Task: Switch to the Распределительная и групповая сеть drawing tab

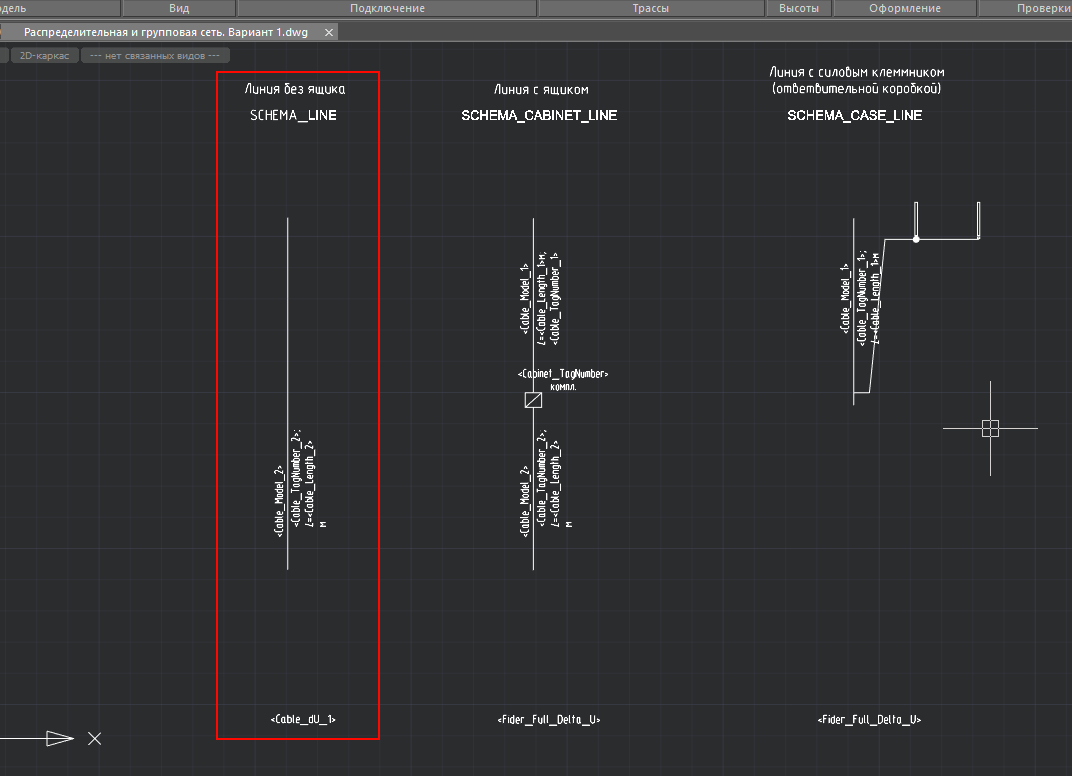Action: [x=165, y=32]
